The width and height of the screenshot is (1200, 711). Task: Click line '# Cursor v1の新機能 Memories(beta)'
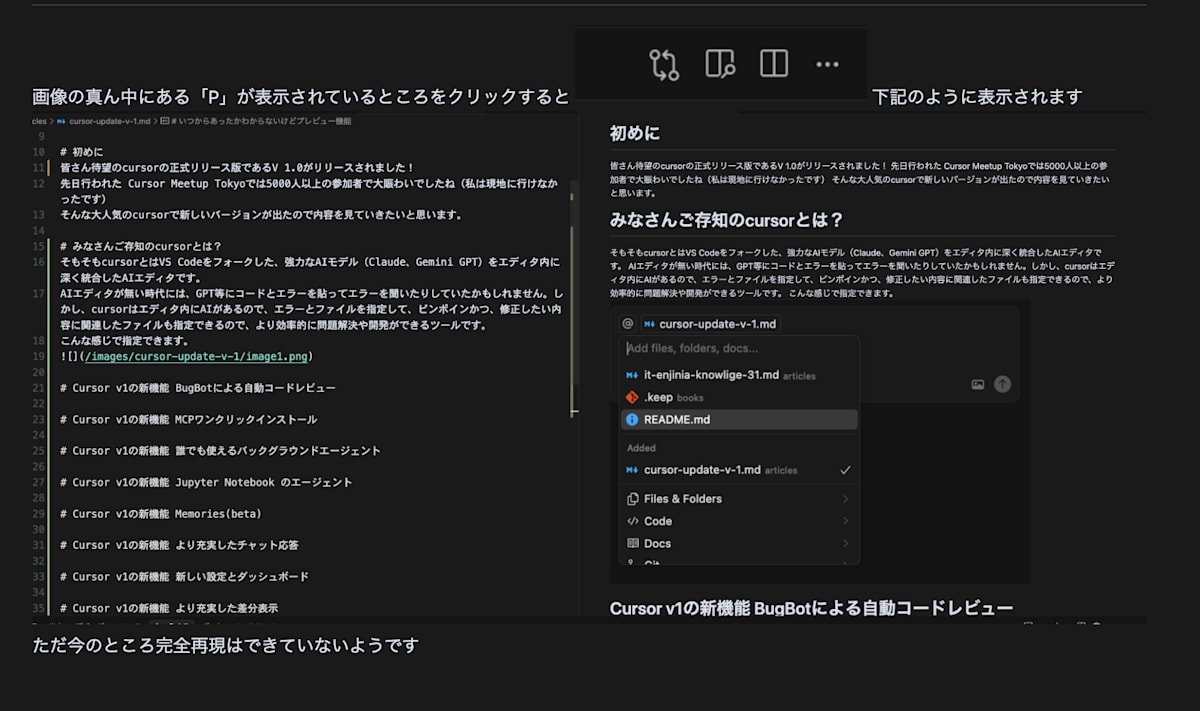coord(160,514)
